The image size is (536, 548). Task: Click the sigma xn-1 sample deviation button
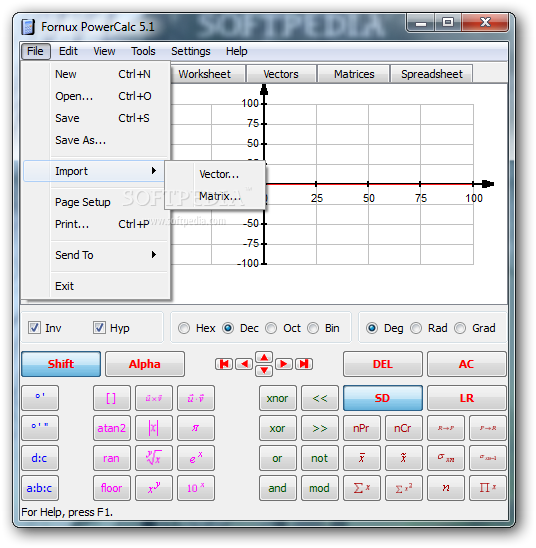(488, 458)
